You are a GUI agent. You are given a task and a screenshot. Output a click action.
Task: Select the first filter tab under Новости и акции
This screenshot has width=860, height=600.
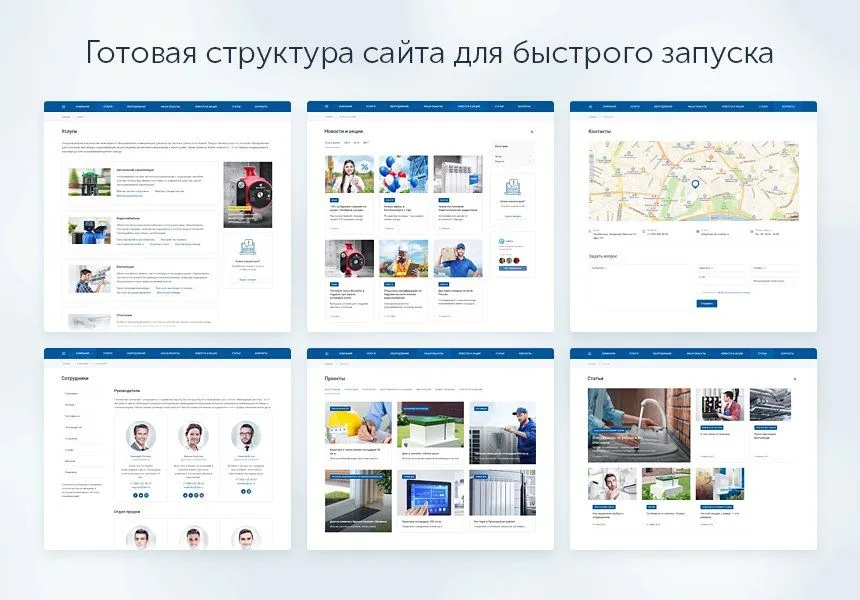(332, 143)
